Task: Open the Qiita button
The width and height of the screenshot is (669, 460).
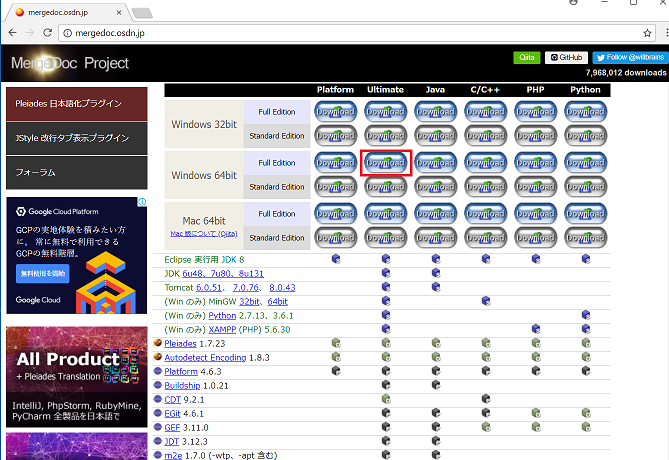Action: pyautogui.click(x=527, y=57)
